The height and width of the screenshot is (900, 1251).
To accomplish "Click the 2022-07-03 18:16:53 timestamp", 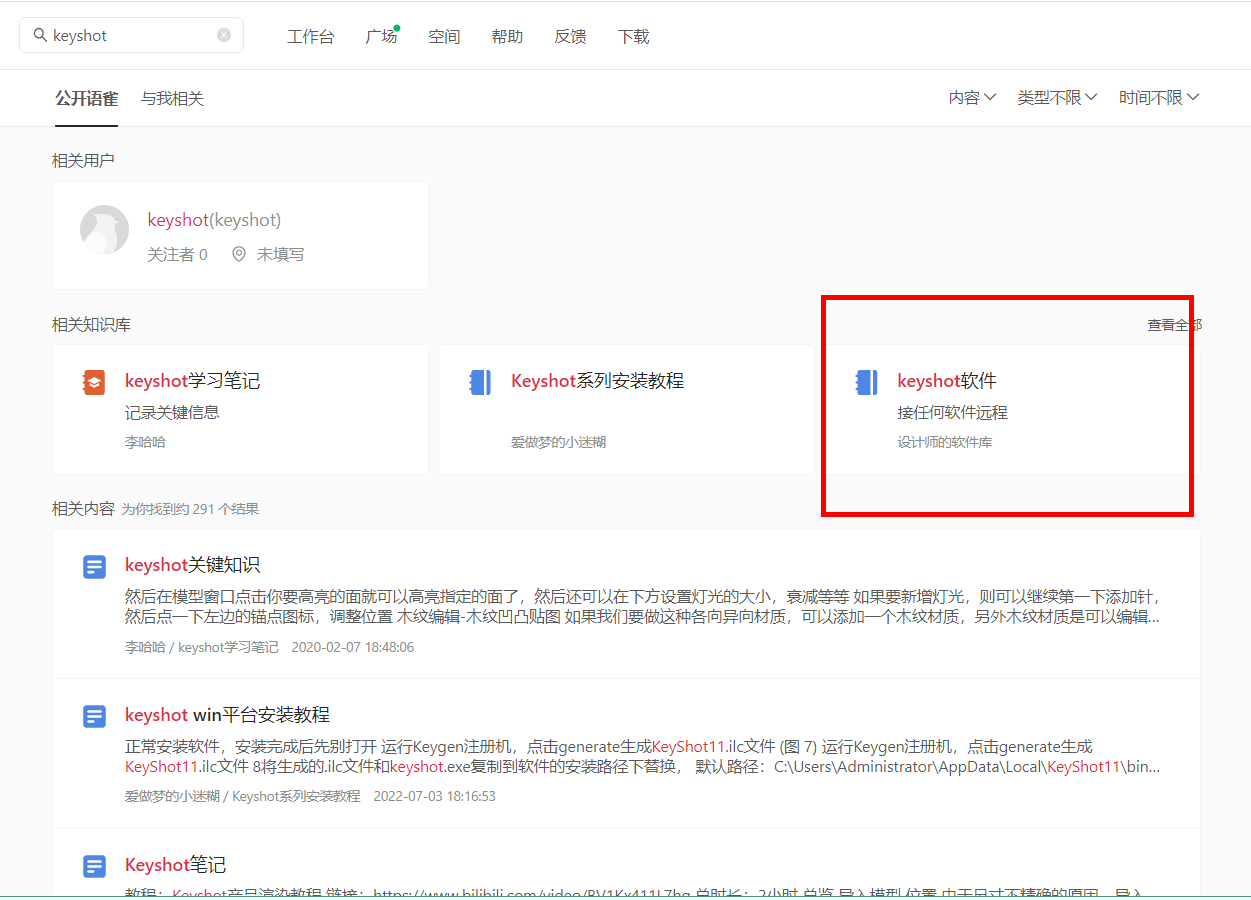I will tap(434, 796).
